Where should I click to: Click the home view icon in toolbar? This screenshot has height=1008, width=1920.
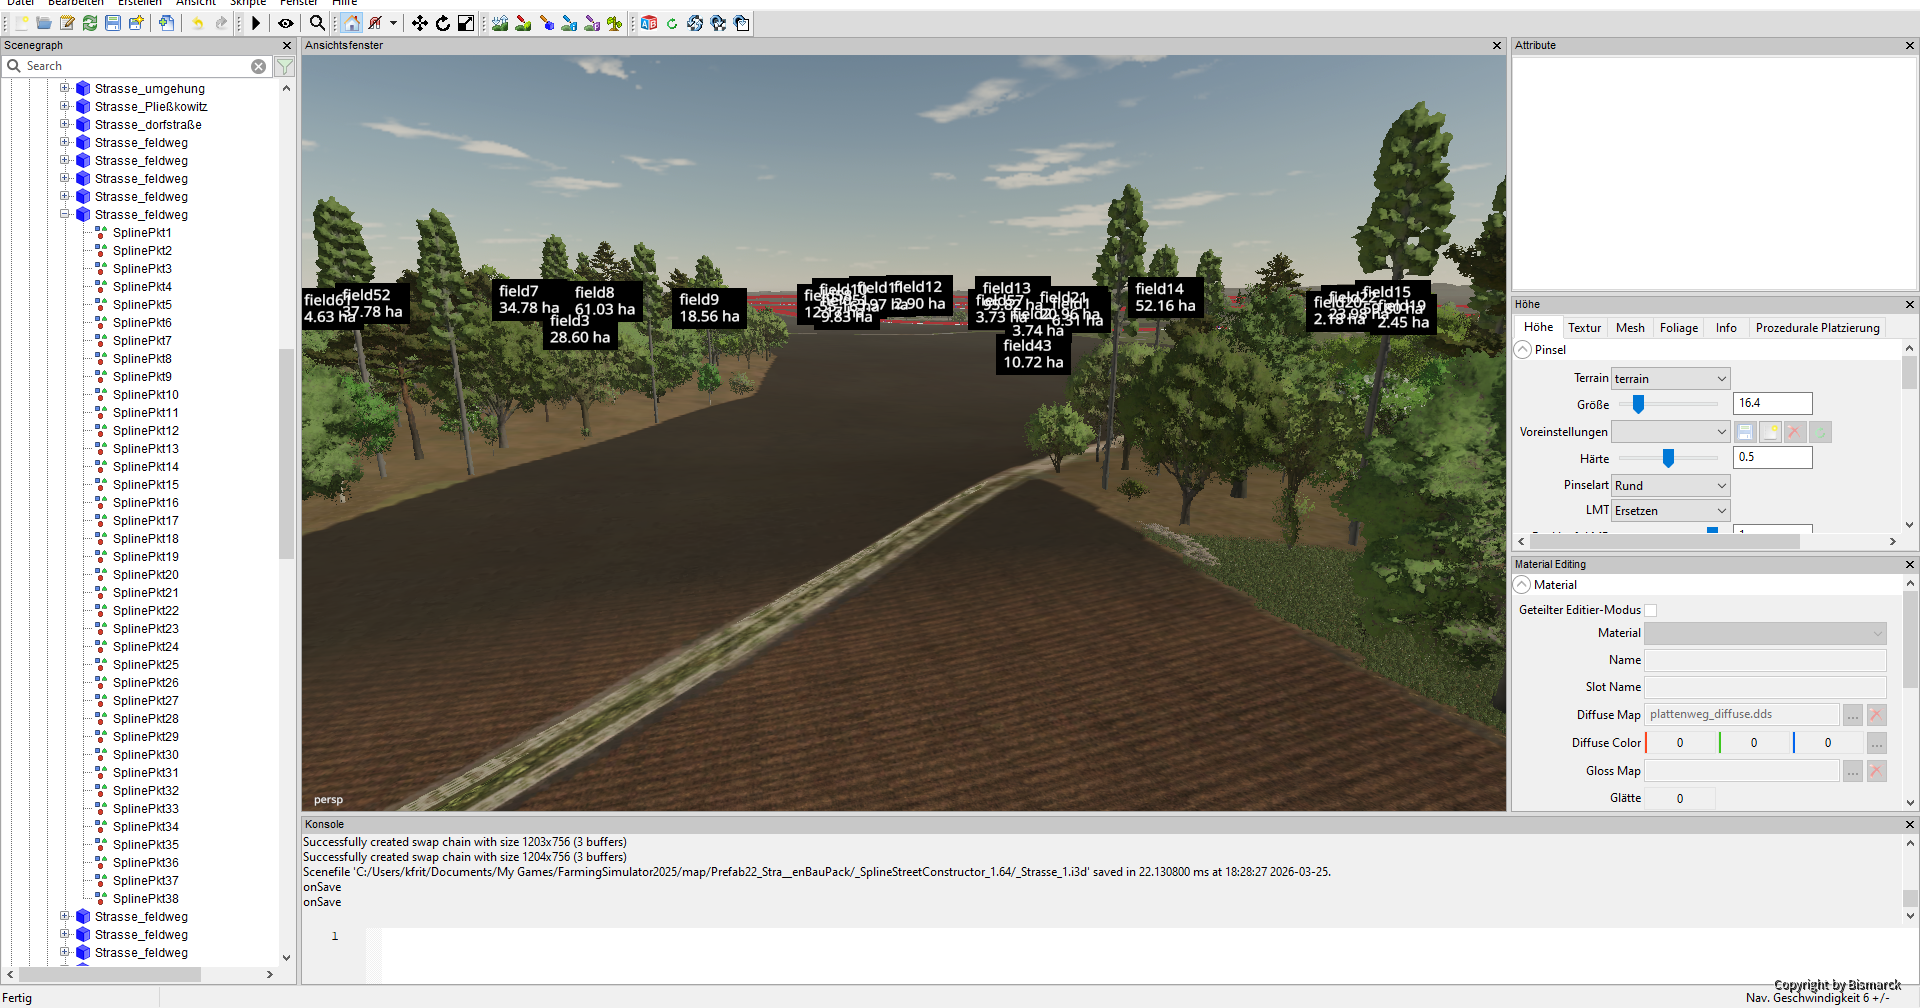[x=351, y=23]
